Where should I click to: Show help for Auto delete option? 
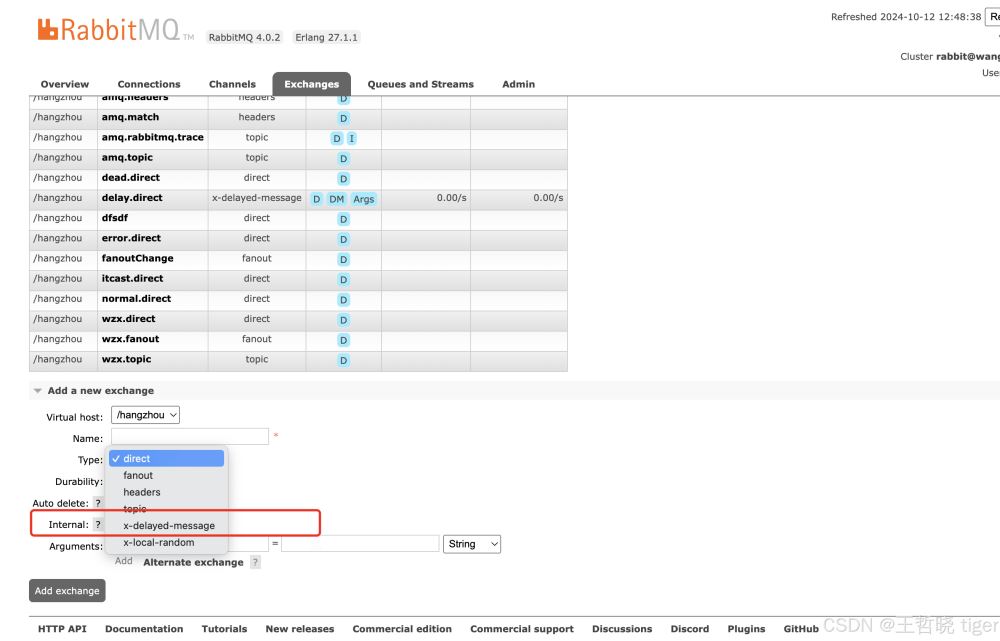coord(98,503)
